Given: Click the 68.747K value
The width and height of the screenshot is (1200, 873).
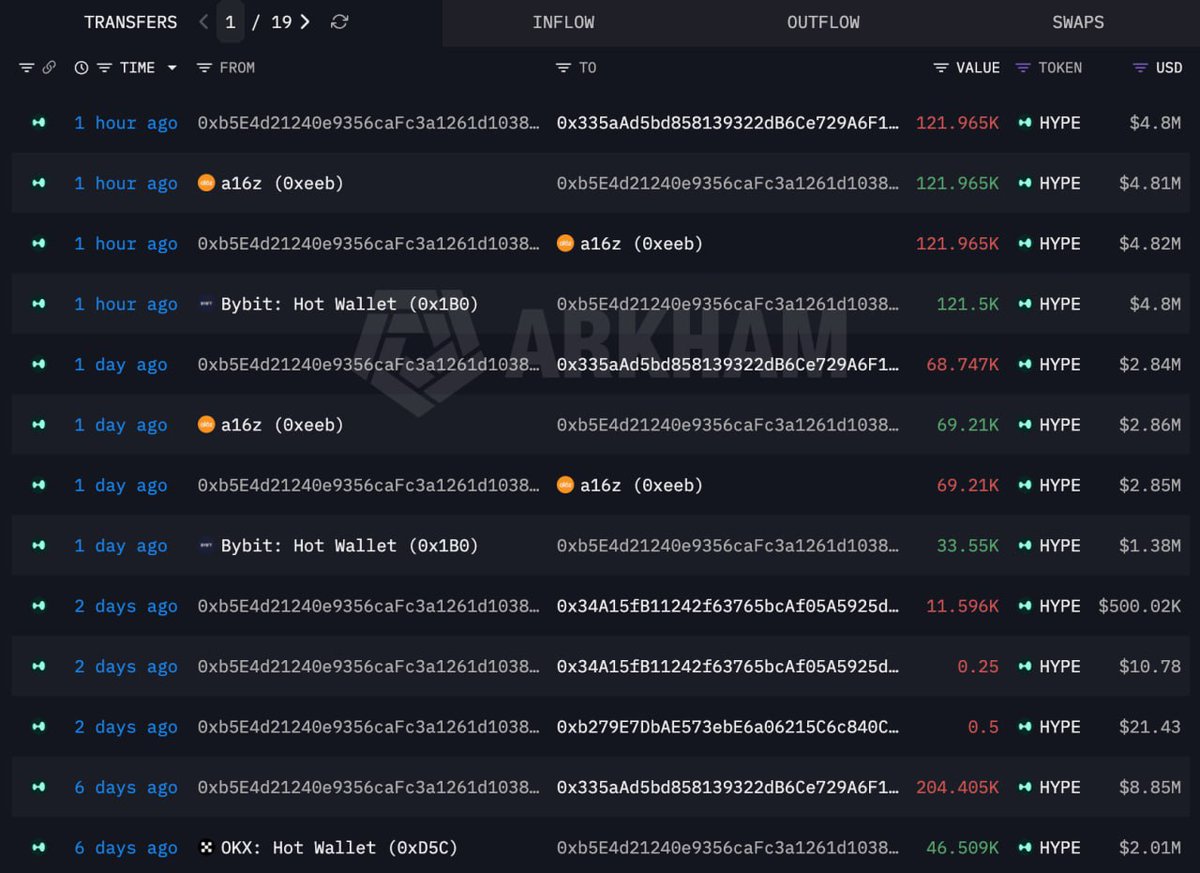Looking at the screenshot, I should [962, 365].
